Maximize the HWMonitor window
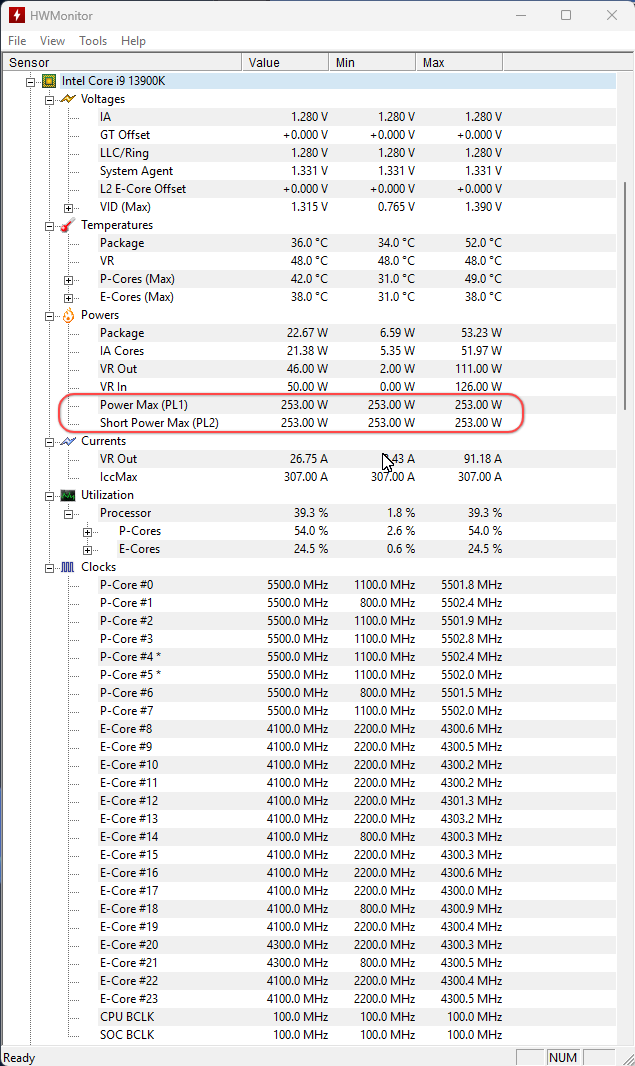Viewport: 635px width, 1066px height. coord(566,15)
